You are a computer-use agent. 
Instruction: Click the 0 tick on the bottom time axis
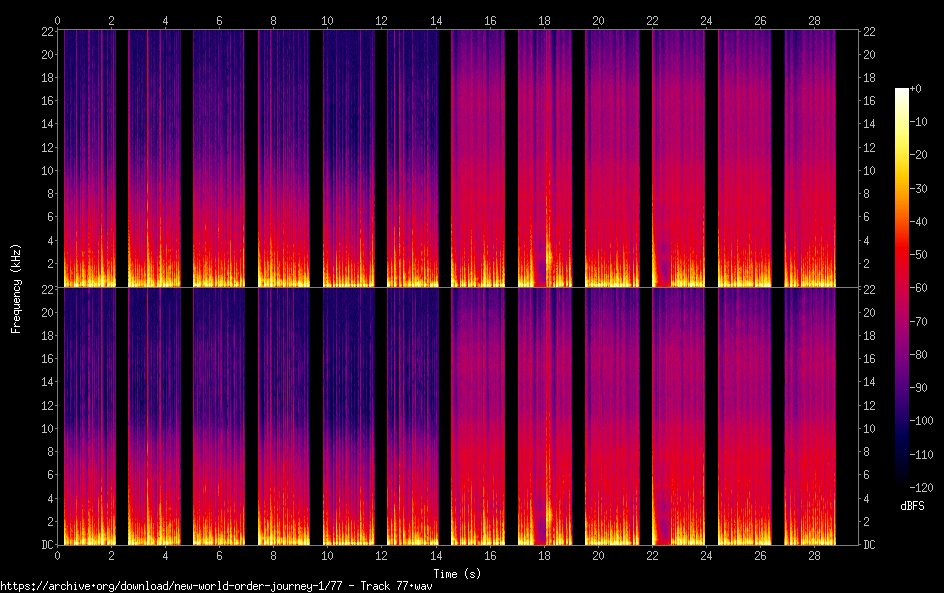pos(58,555)
